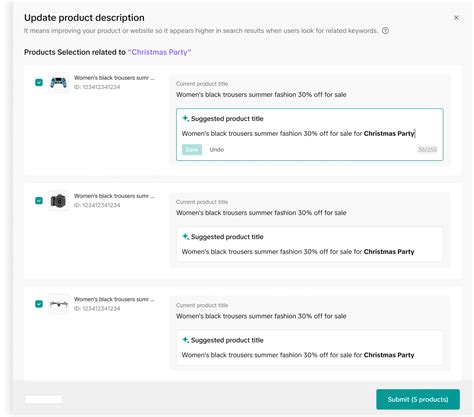Image resolution: width=474 pixels, height=417 pixels.
Task: Uncheck the camera product checkbox
Action: [x=39, y=201]
